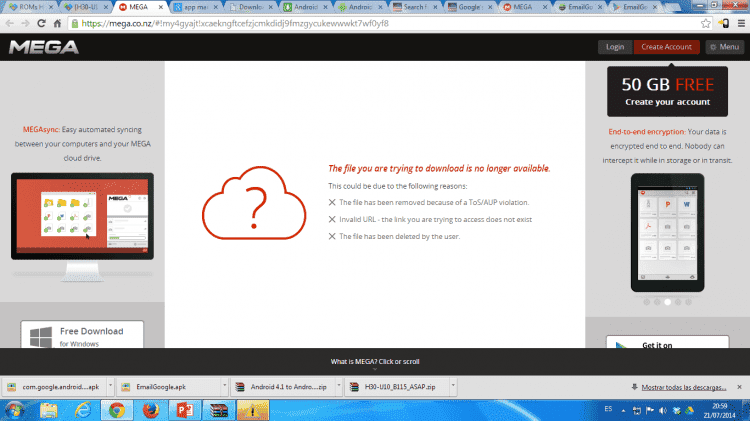Switch to the ROMs tab
The width and height of the screenshot is (750, 421).
30,7
